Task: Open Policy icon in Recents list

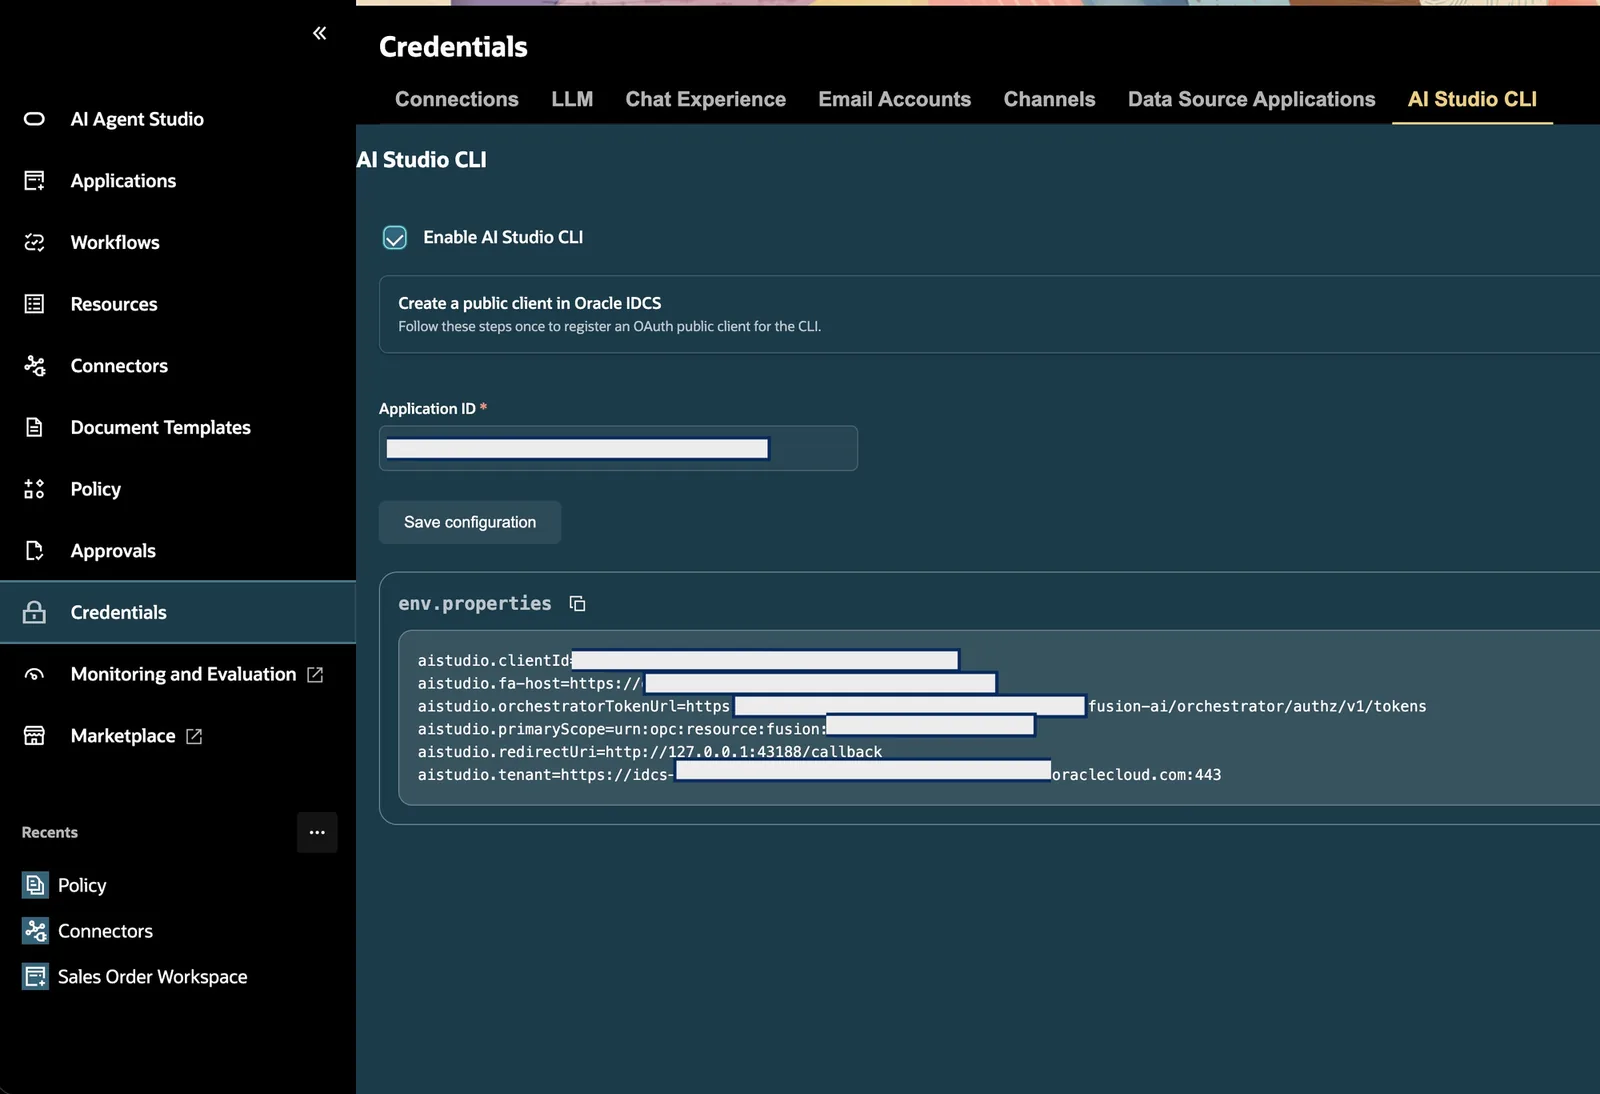Action: 35,885
